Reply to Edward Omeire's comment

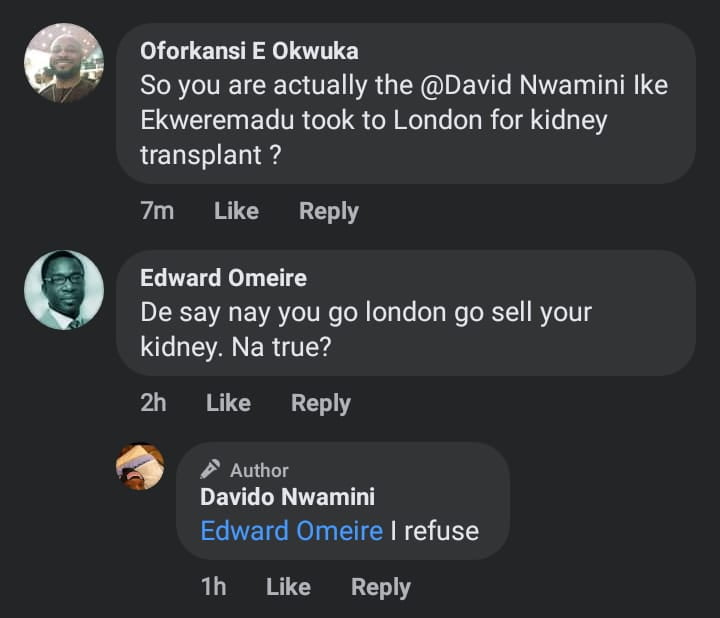pyautogui.click(x=321, y=403)
